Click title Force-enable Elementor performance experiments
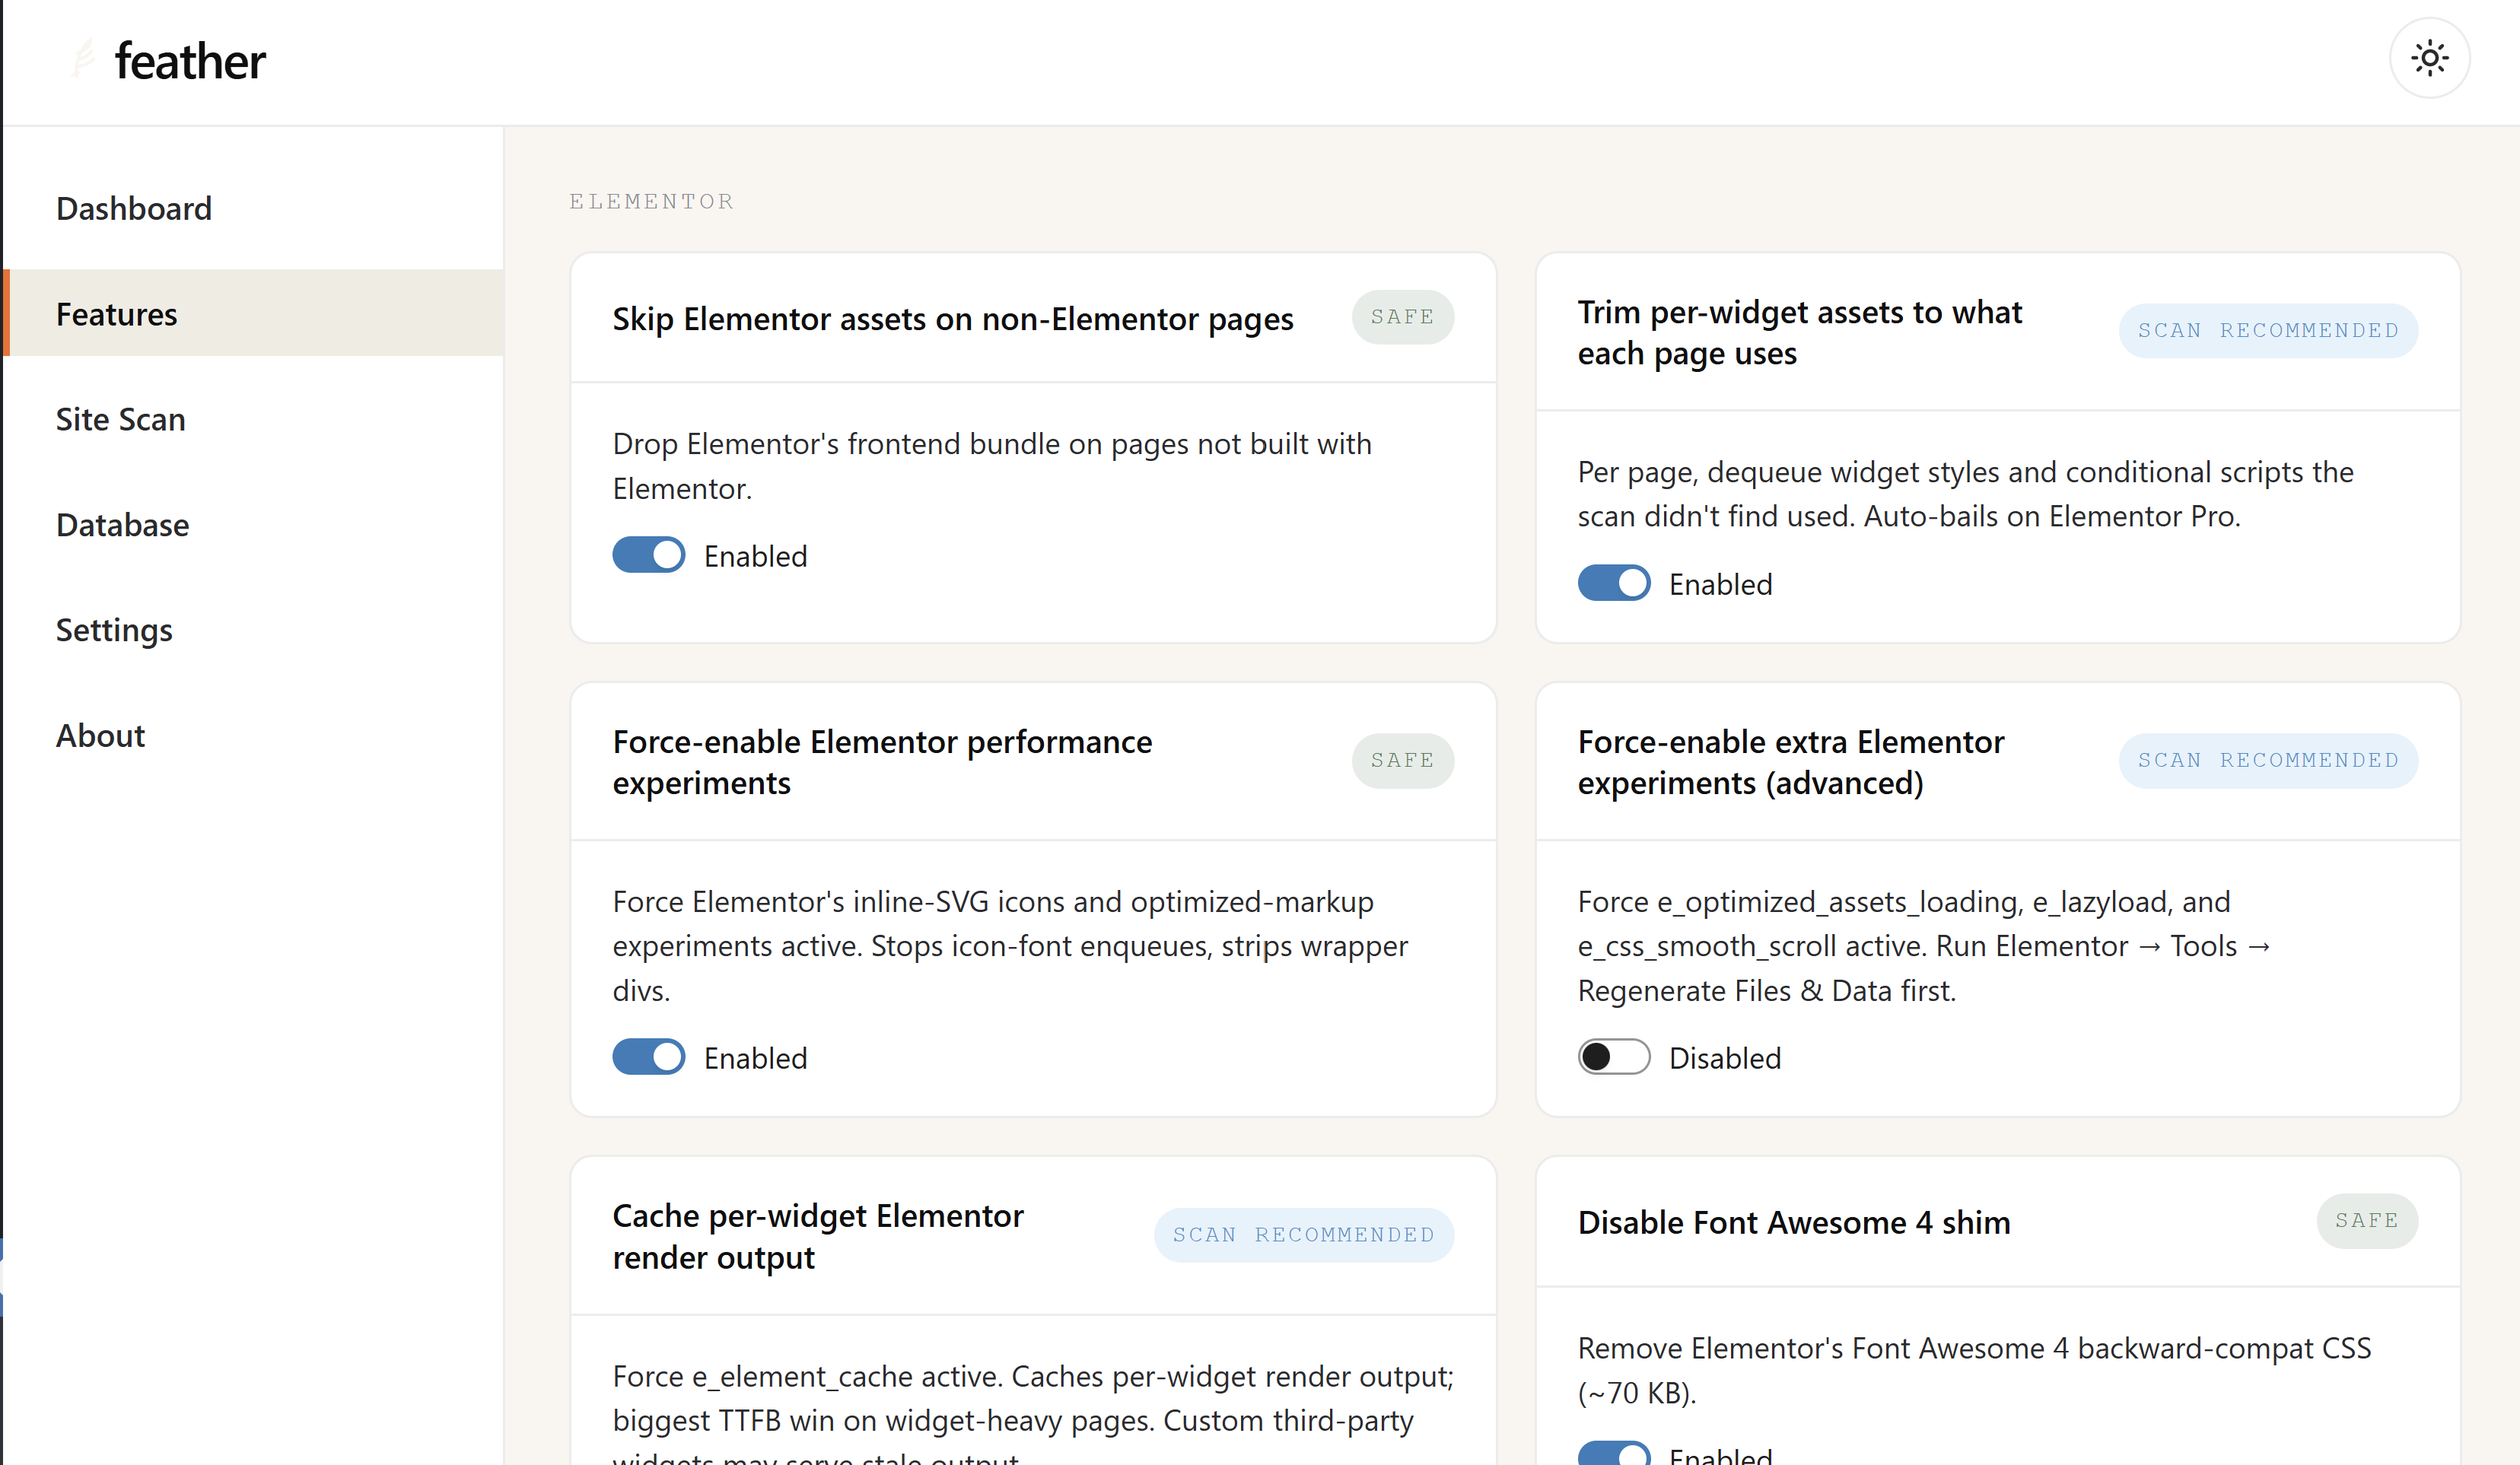The image size is (2520, 1465). click(x=882, y=762)
